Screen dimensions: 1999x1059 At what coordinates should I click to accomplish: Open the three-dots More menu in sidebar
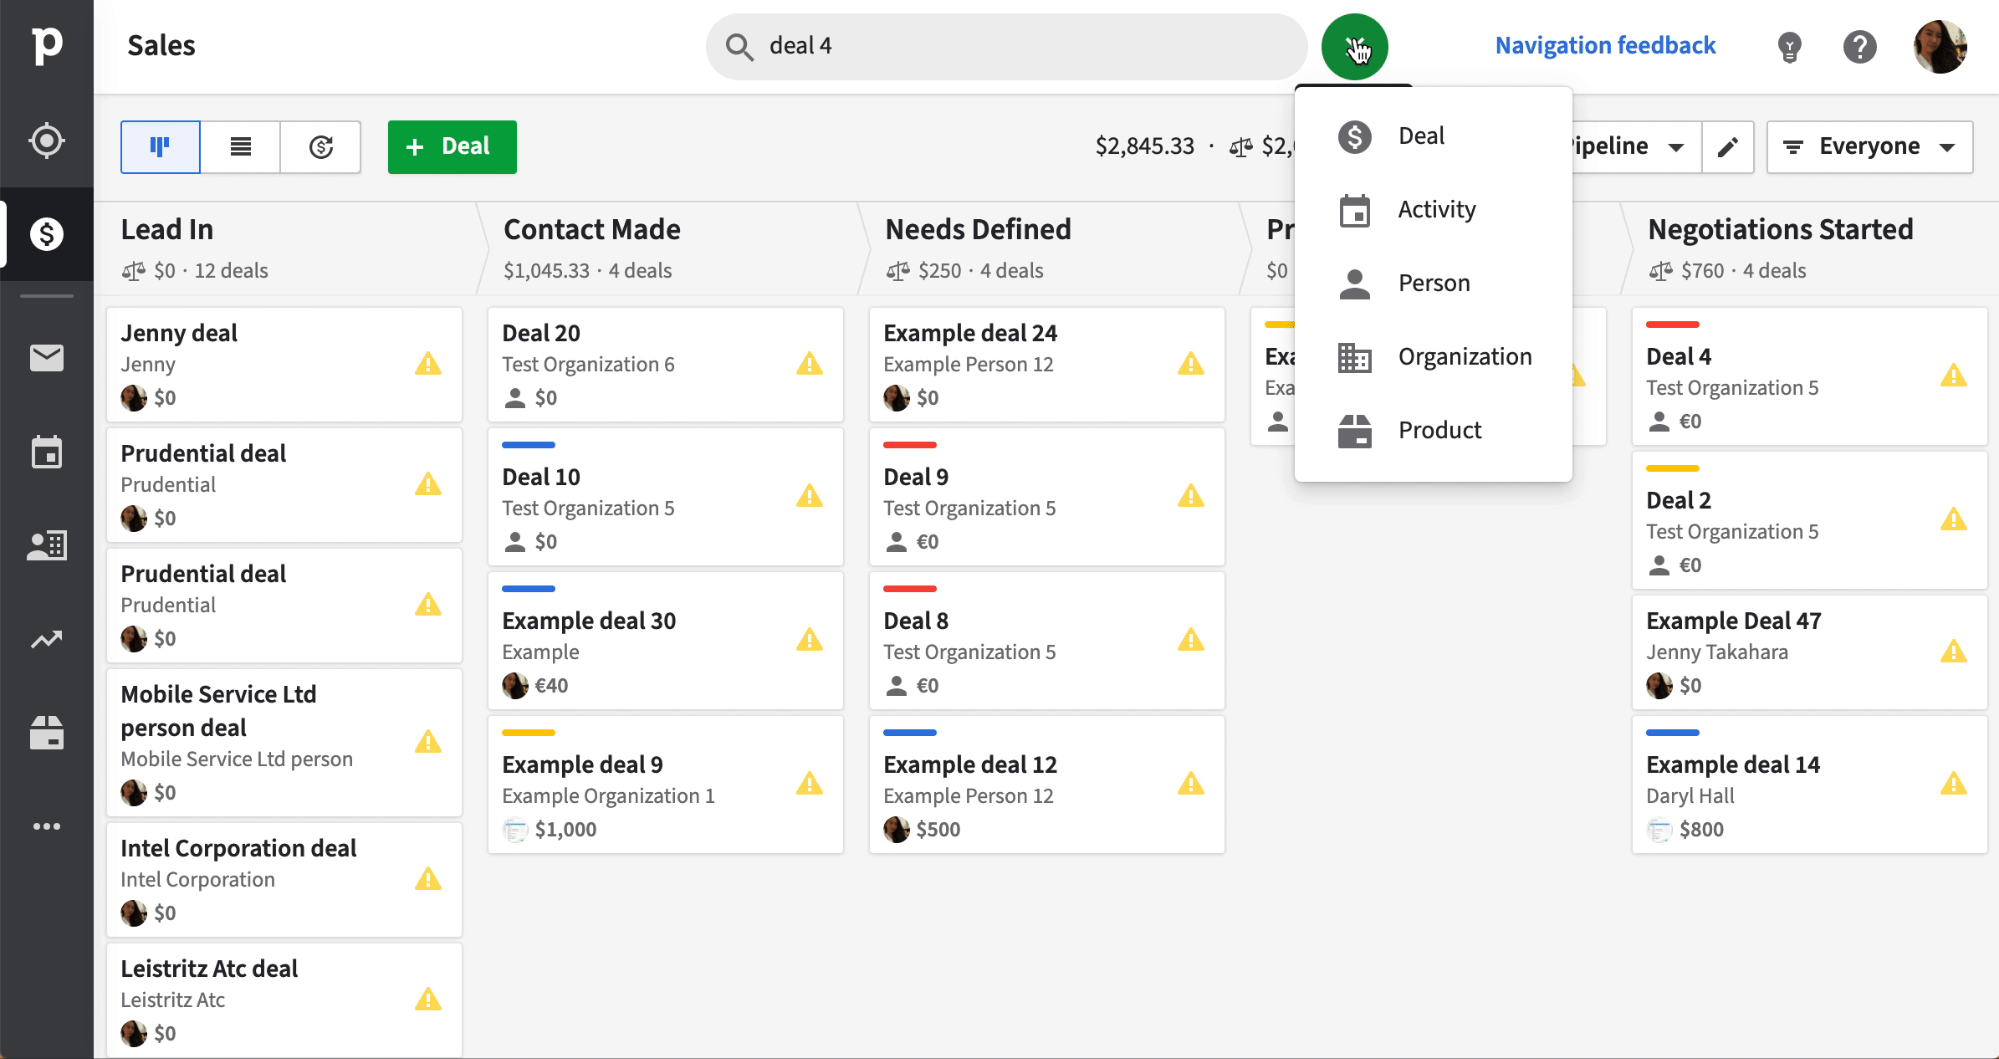[x=46, y=827]
